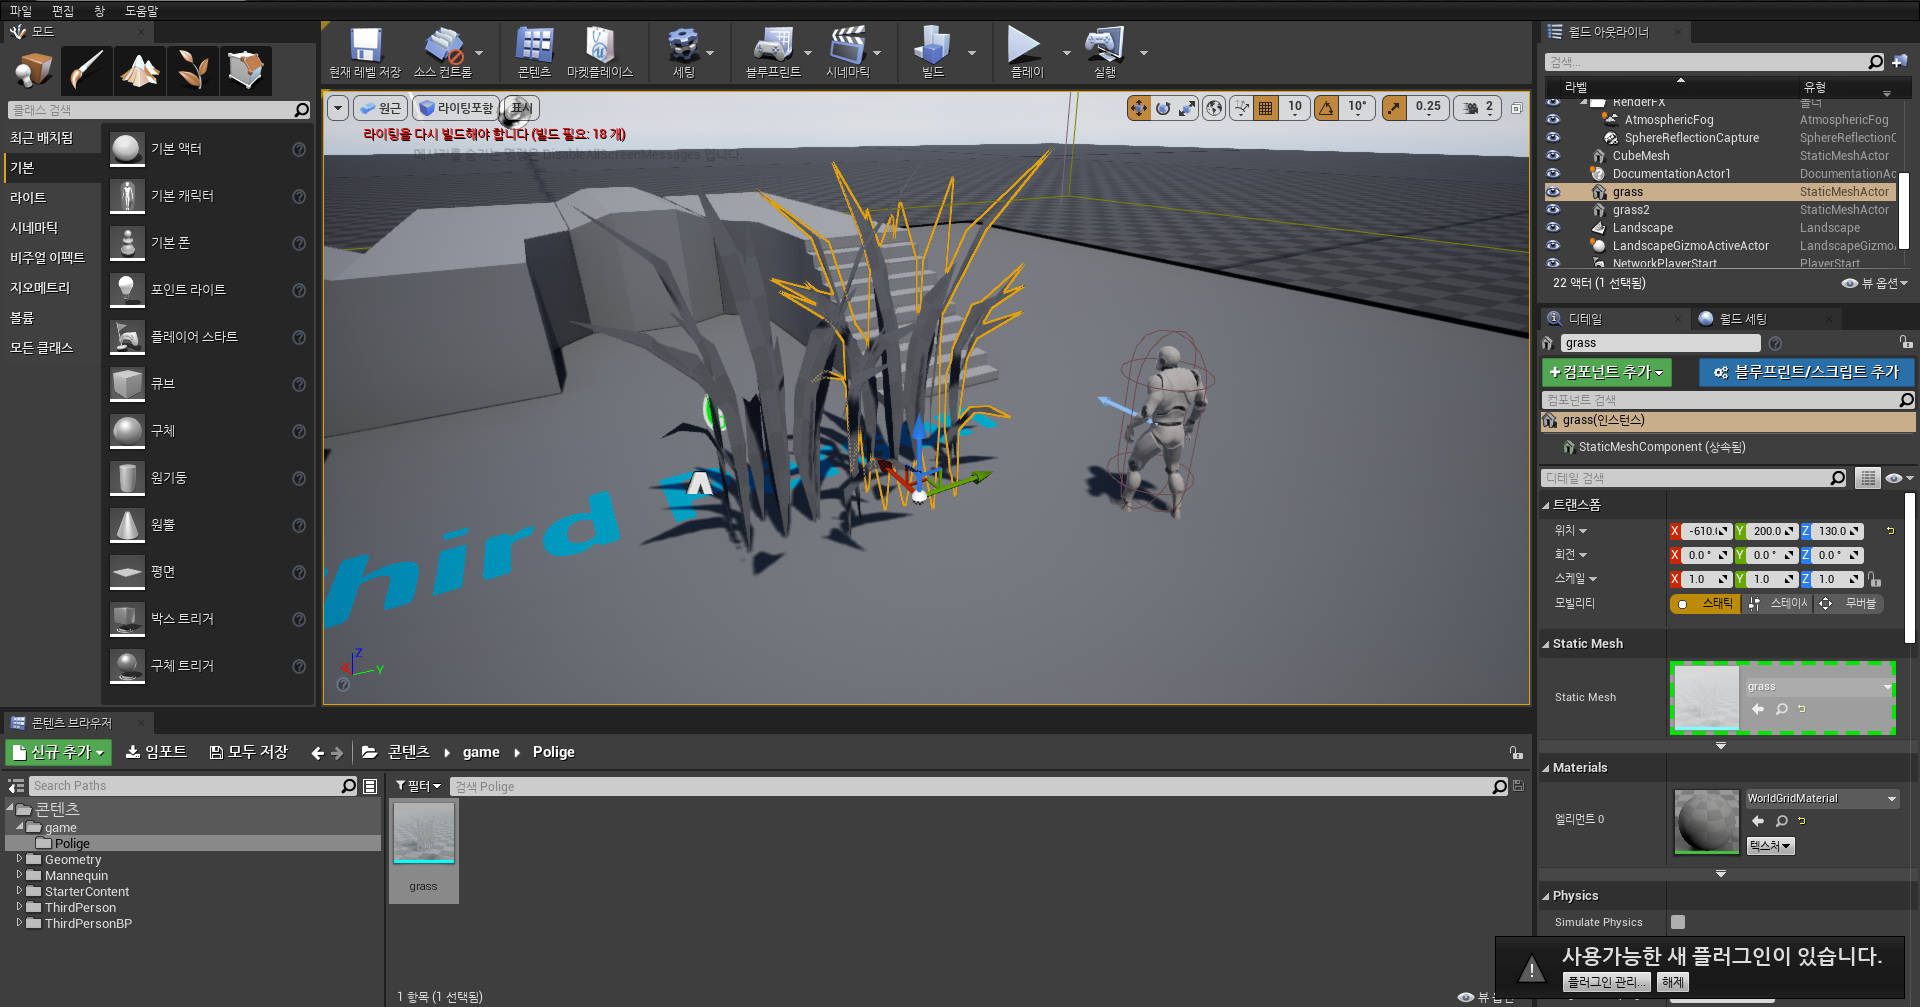Open Static Mesh grass asset dropdown
Viewport: 1920px width, 1007px height.
(1820, 687)
